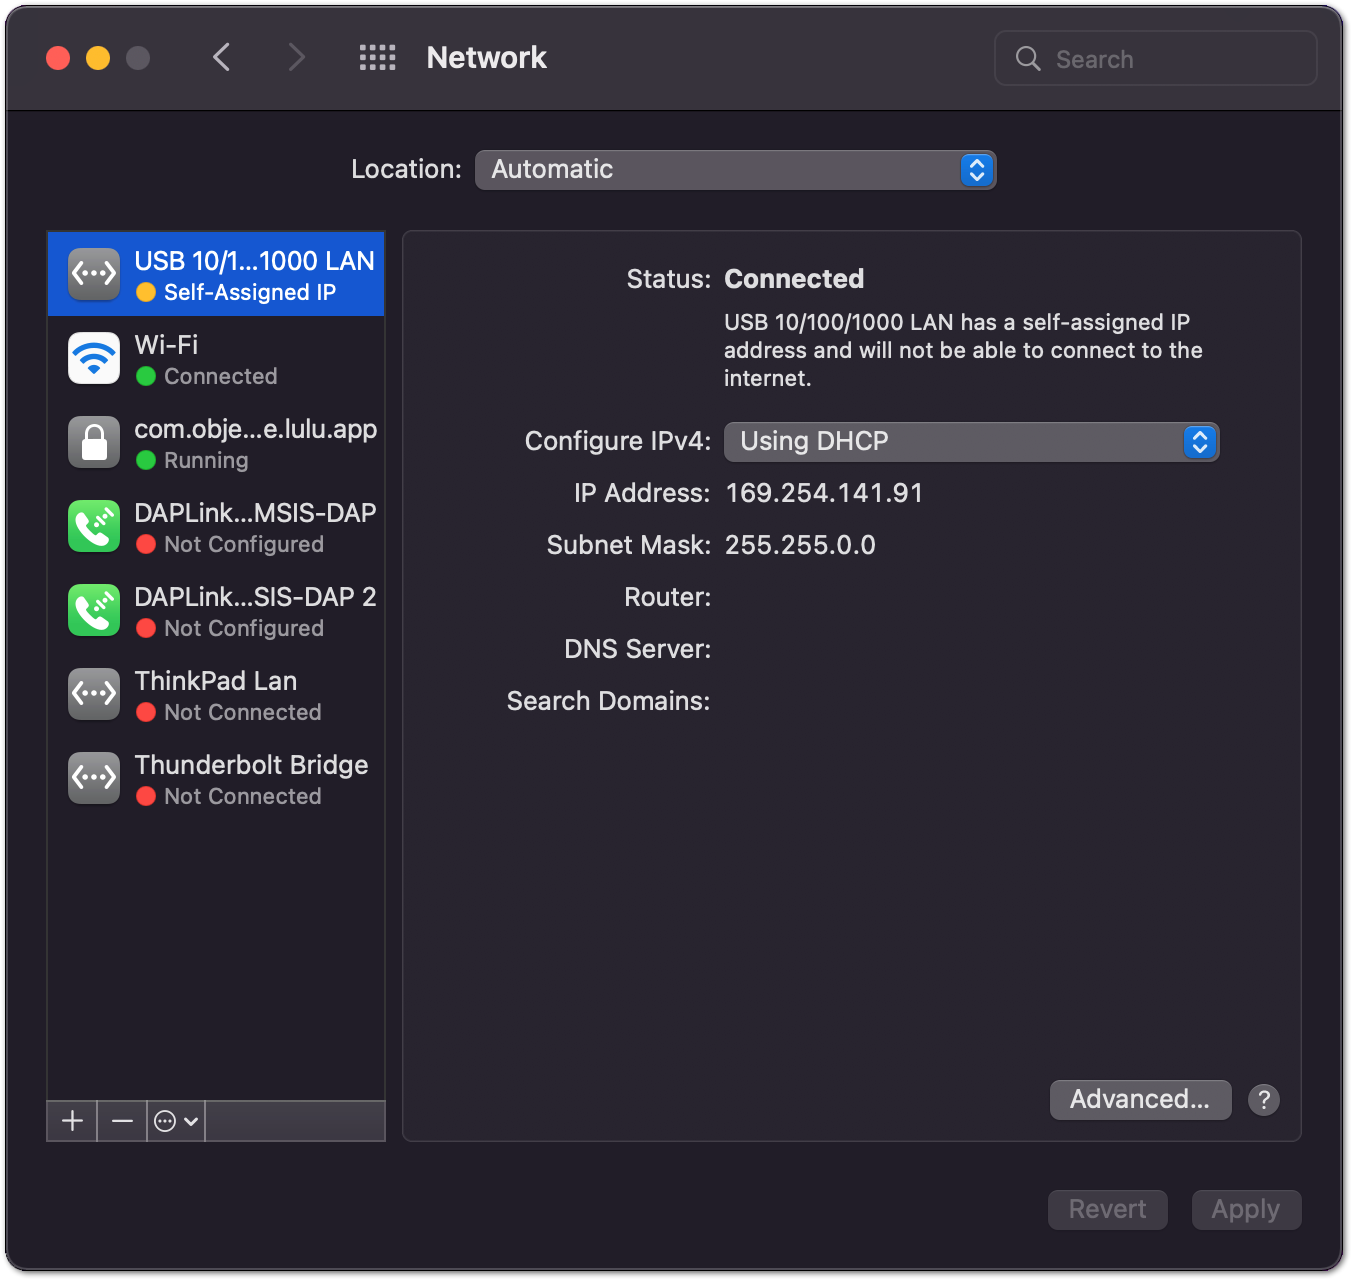The image size is (1352, 1280).
Task: Click the lock icon for the lulu.app service
Action: [x=94, y=442]
